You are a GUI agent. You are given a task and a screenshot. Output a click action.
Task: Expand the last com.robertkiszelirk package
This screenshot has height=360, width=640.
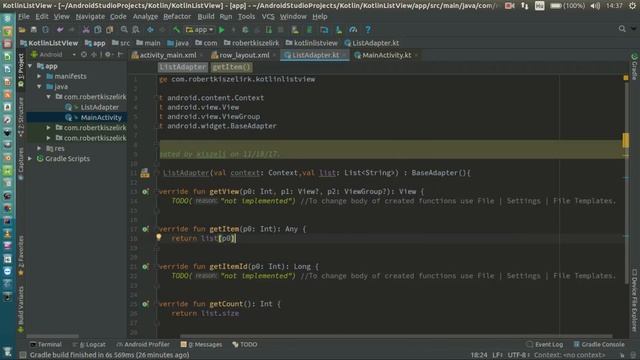coord(49,138)
